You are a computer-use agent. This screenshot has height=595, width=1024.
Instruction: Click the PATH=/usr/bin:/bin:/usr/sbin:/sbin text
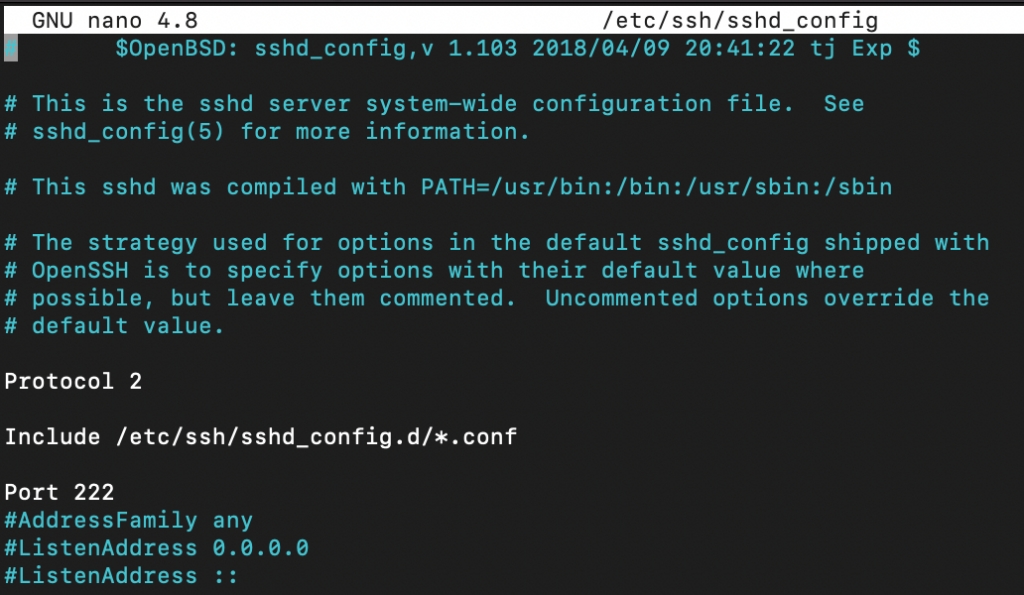(649, 187)
